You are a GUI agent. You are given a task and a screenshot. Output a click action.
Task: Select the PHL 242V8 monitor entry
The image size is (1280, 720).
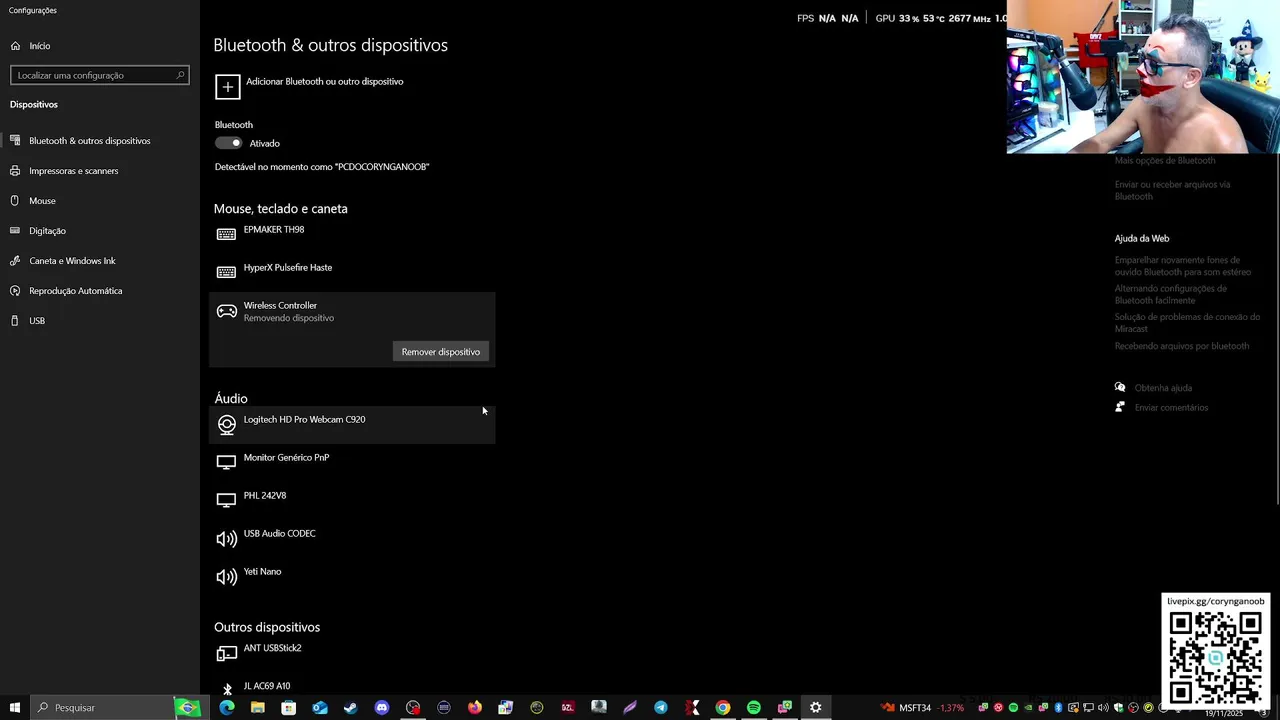(352, 501)
